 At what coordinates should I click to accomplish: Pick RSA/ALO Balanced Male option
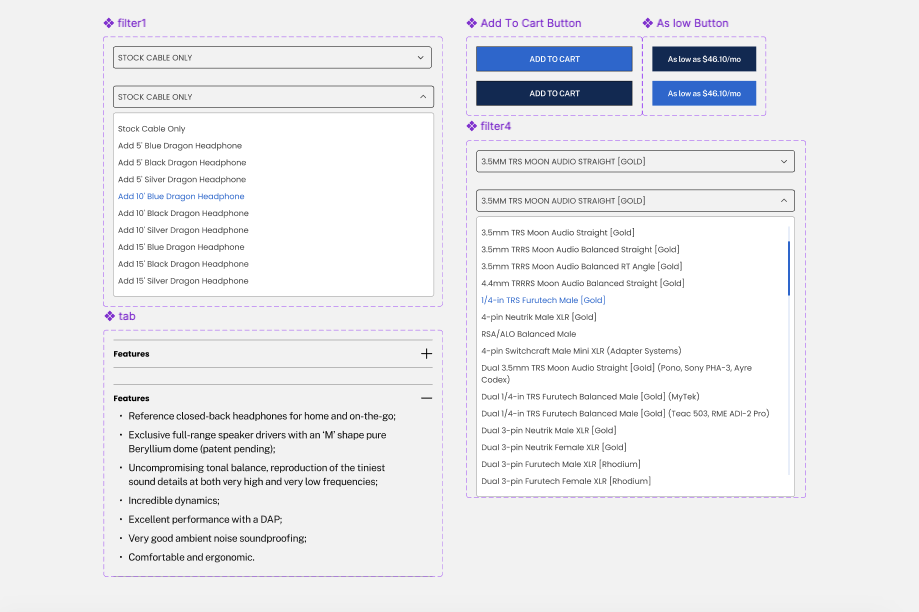coord(529,334)
